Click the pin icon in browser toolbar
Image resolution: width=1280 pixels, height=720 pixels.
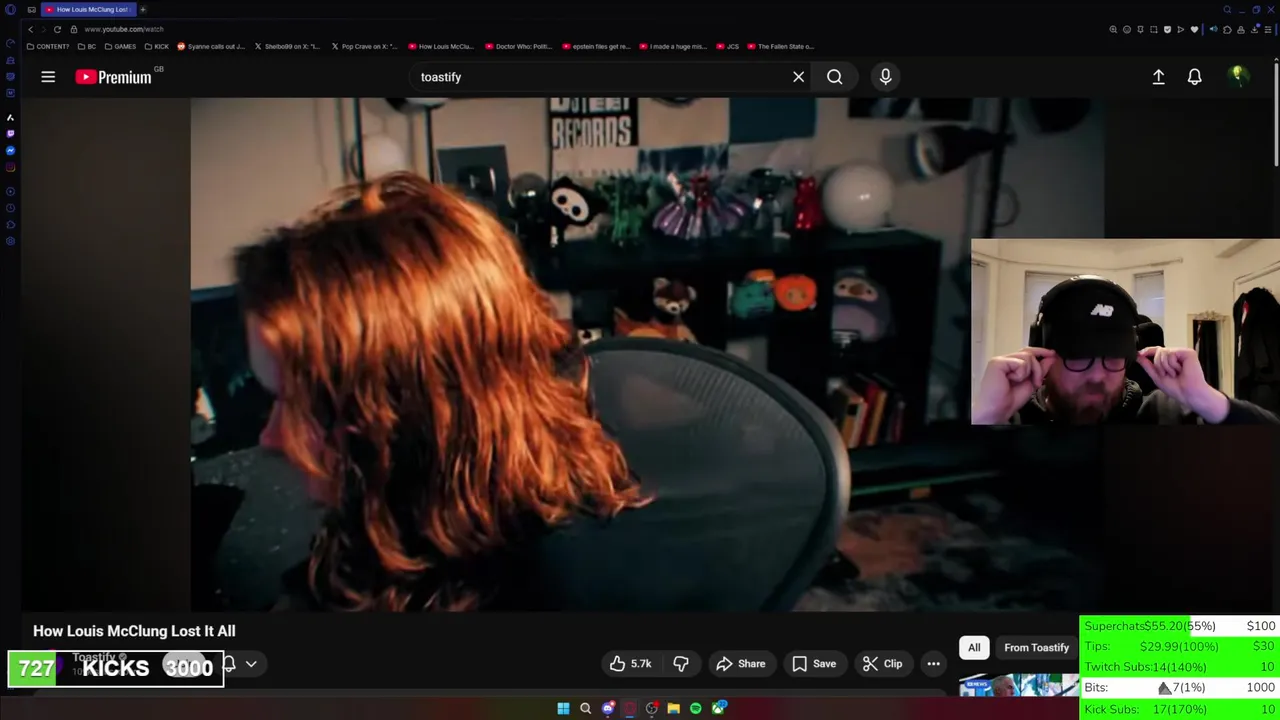1140,29
